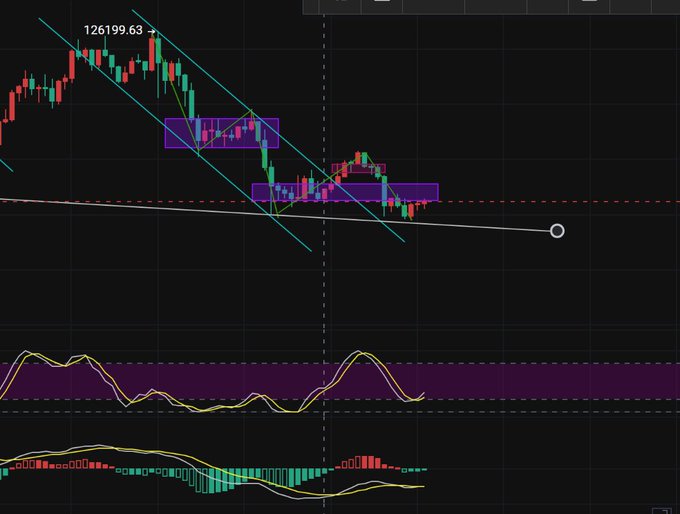Viewport: 680px width, 514px height.
Task: Select the small pink rectangle near the swing high
Action: pos(359,168)
